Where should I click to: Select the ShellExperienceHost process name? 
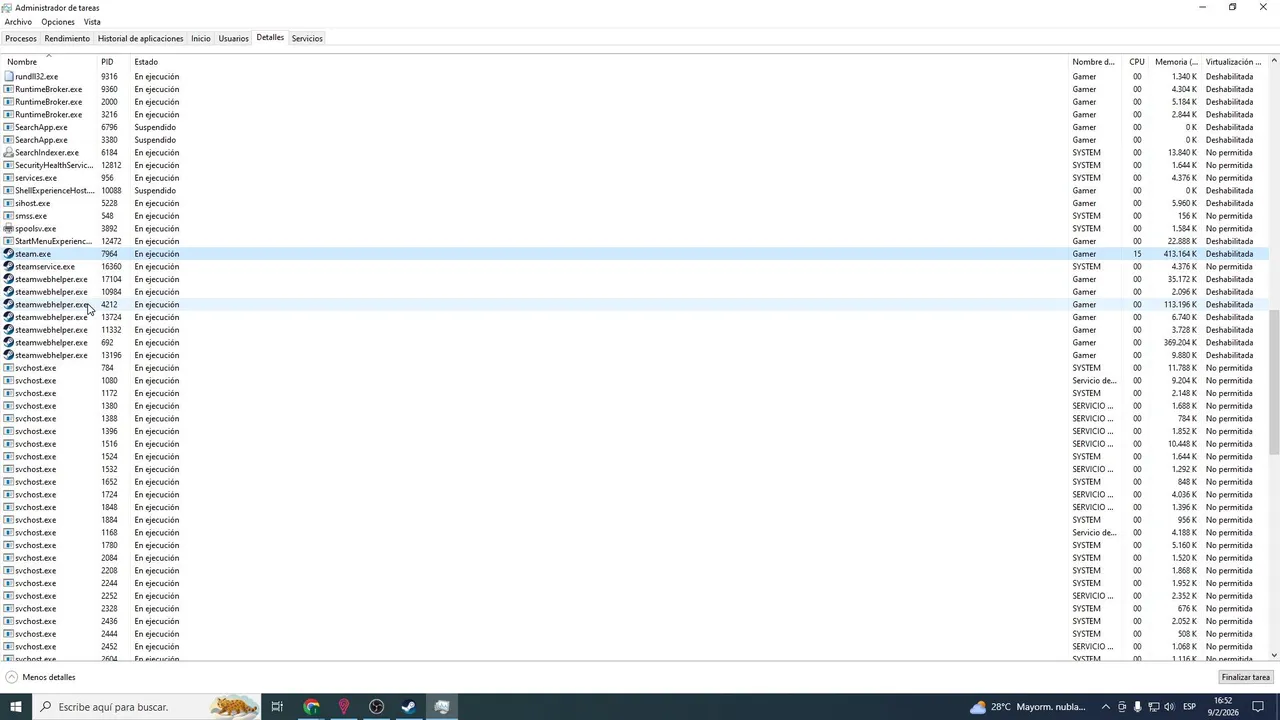[55, 191]
